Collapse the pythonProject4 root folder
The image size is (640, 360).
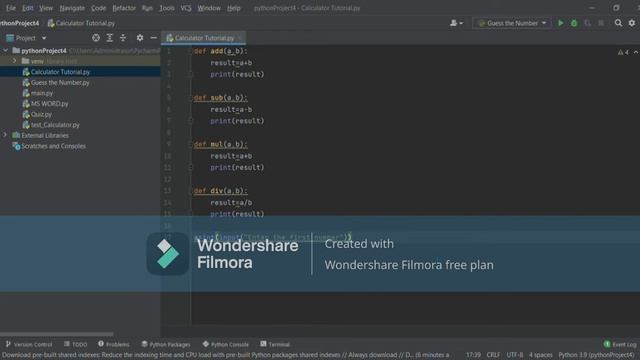point(5,51)
